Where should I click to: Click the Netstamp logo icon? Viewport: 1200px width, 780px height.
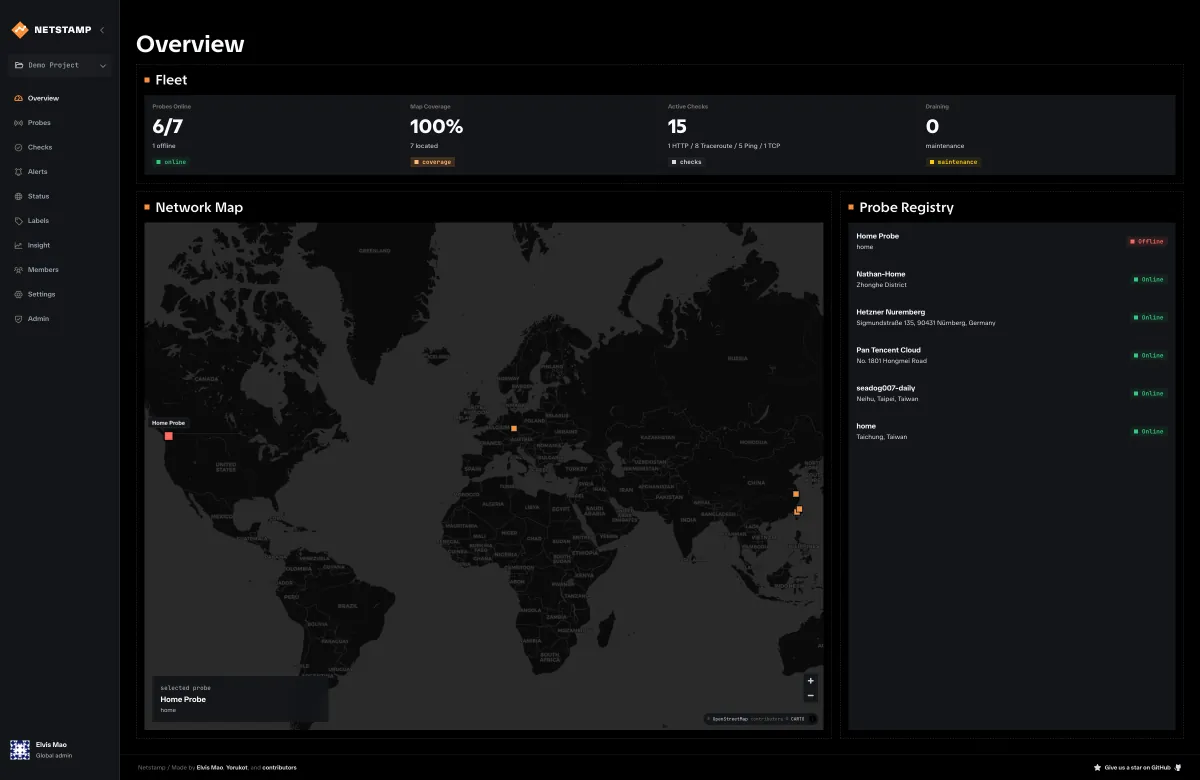pyautogui.click(x=20, y=30)
